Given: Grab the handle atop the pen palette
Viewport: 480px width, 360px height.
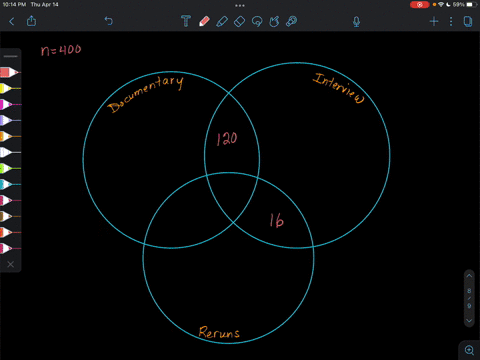Looking at the screenshot, I should point(10,56).
